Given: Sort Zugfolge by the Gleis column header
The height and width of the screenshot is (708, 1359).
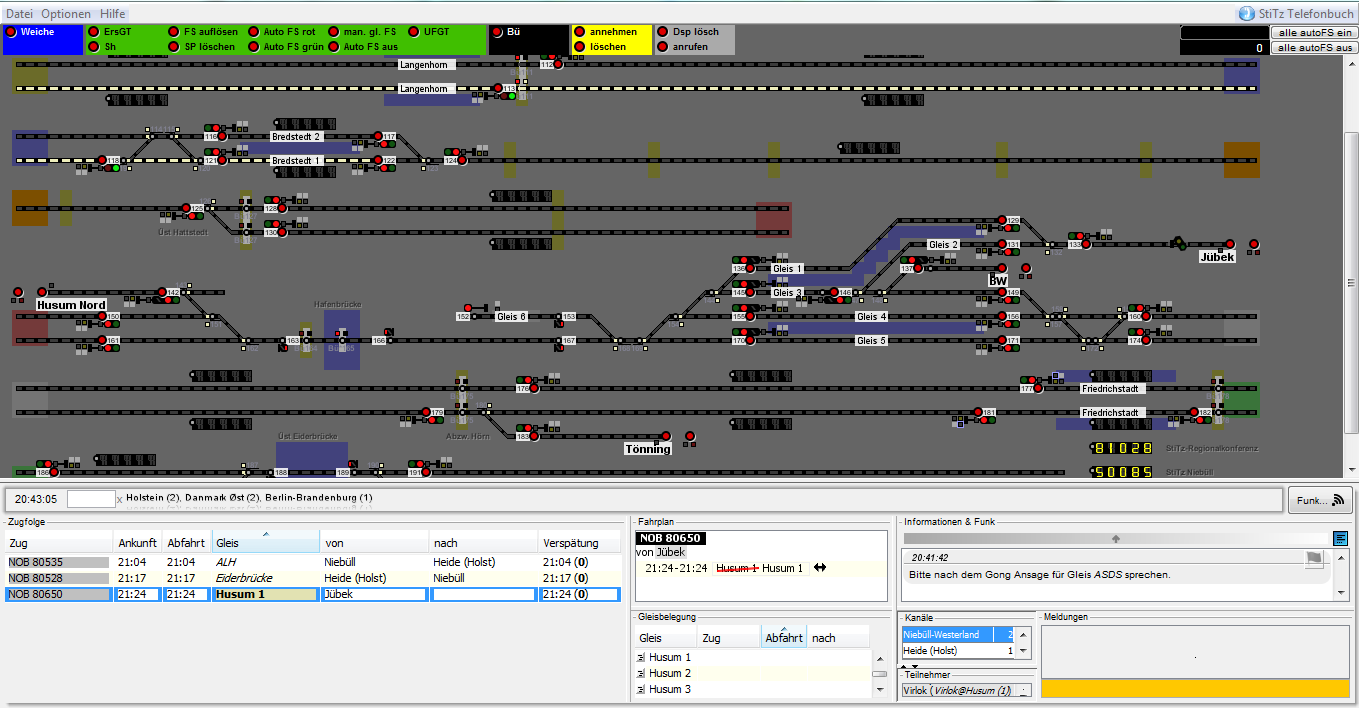Looking at the screenshot, I should click(265, 543).
